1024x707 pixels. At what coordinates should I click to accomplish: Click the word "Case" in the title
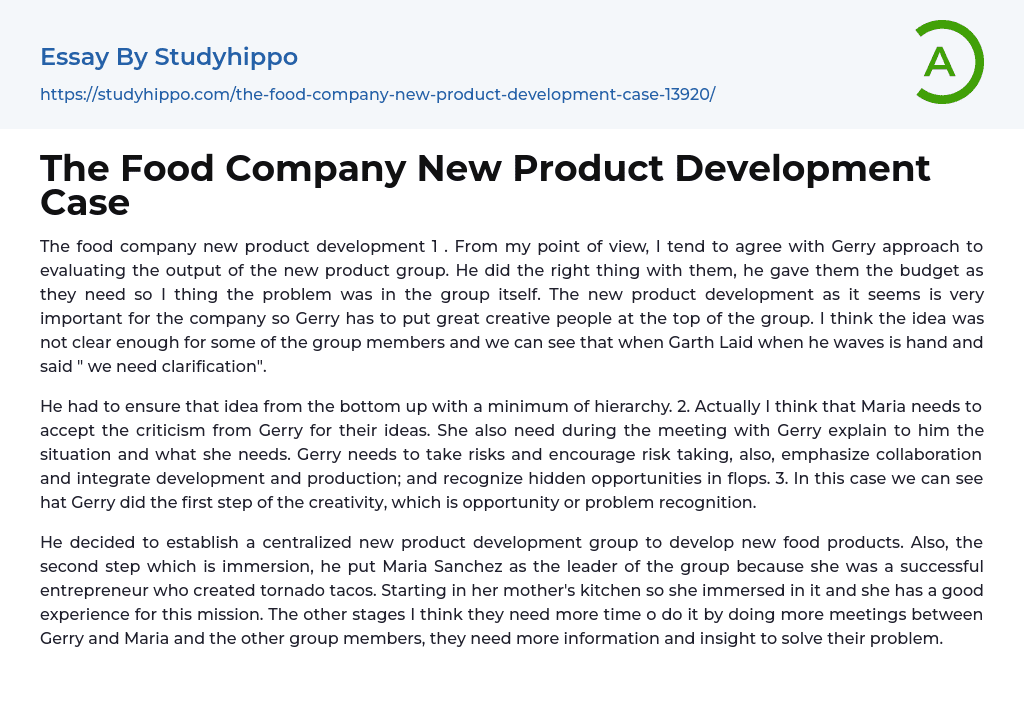85,203
